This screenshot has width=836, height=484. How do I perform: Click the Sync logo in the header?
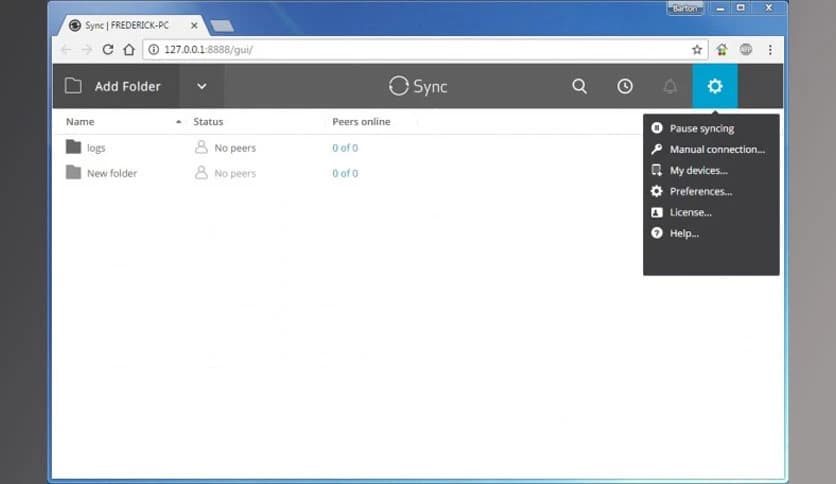tap(418, 86)
